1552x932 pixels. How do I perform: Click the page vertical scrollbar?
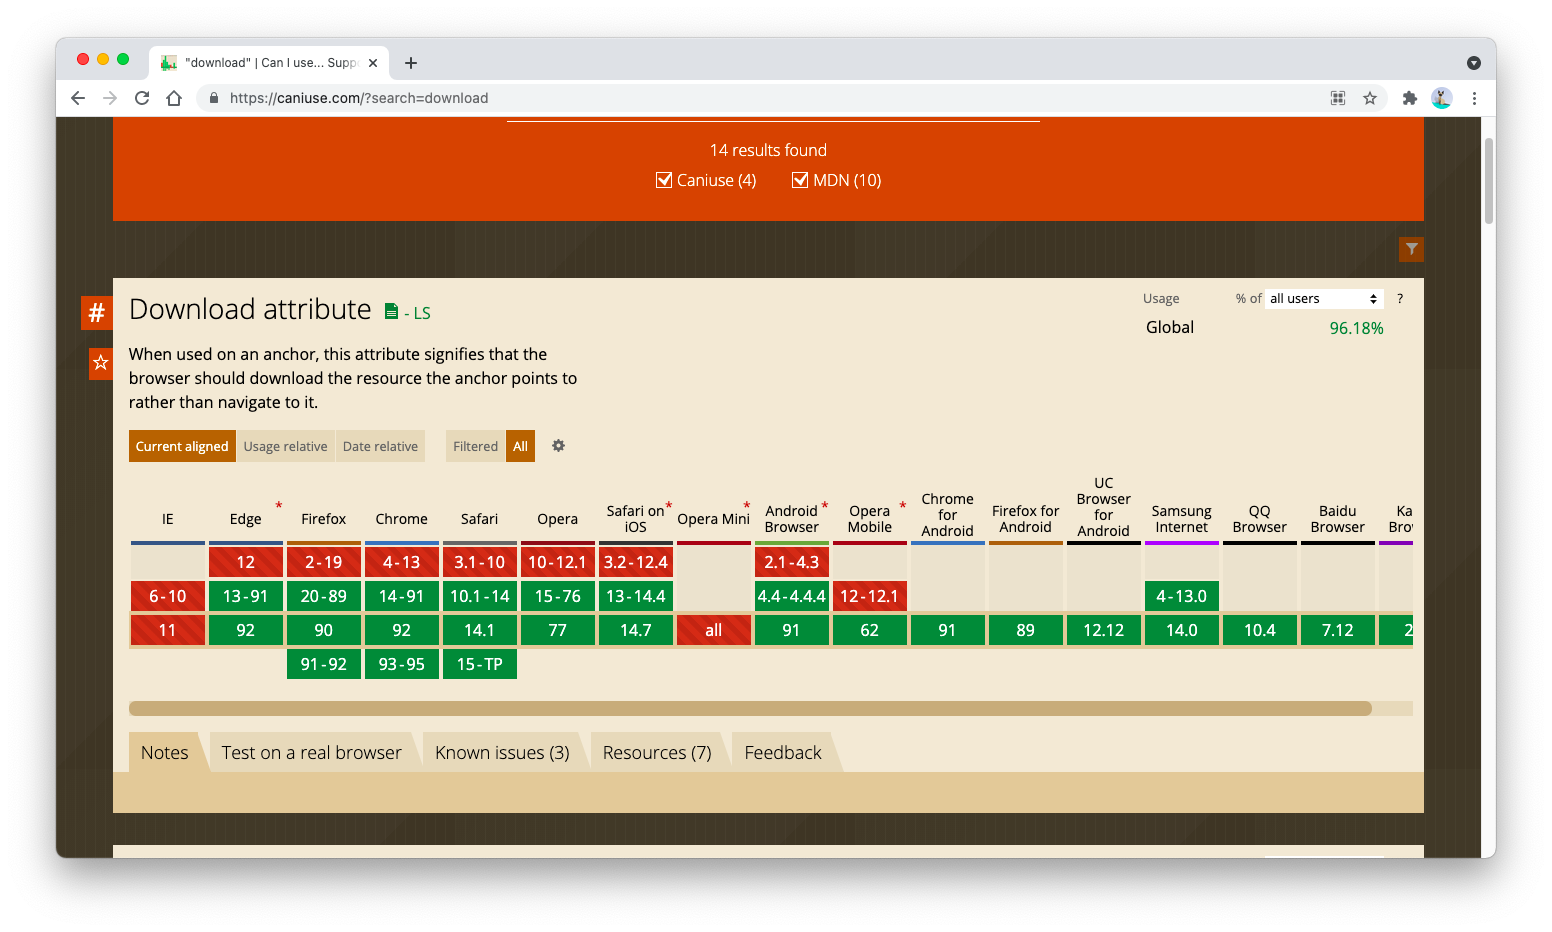coord(1489,180)
